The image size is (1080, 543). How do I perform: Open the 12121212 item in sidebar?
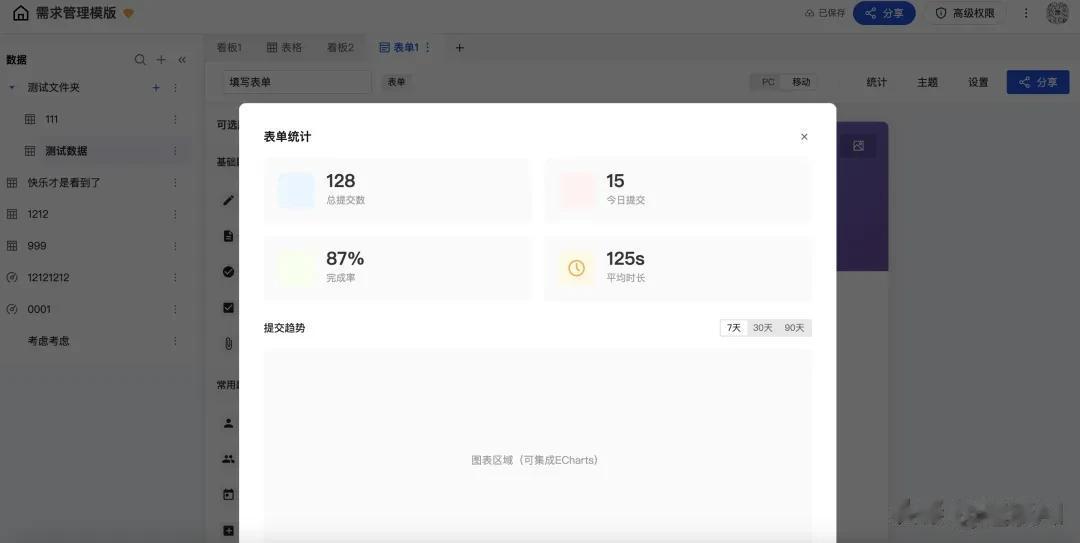tap(48, 278)
